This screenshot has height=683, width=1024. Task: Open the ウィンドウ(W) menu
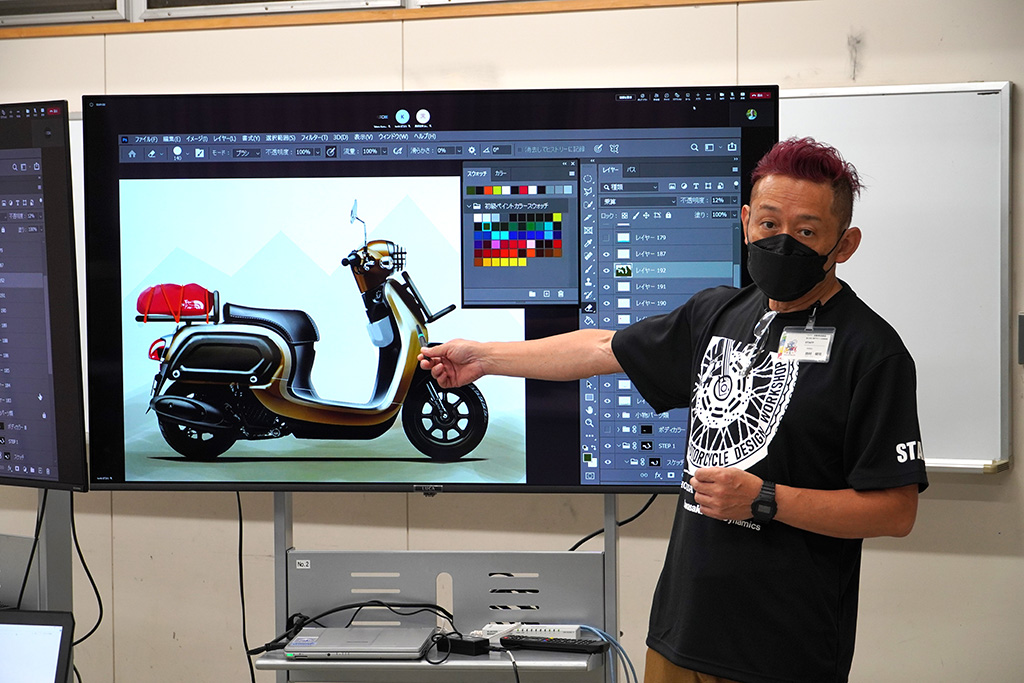(393, 136)
